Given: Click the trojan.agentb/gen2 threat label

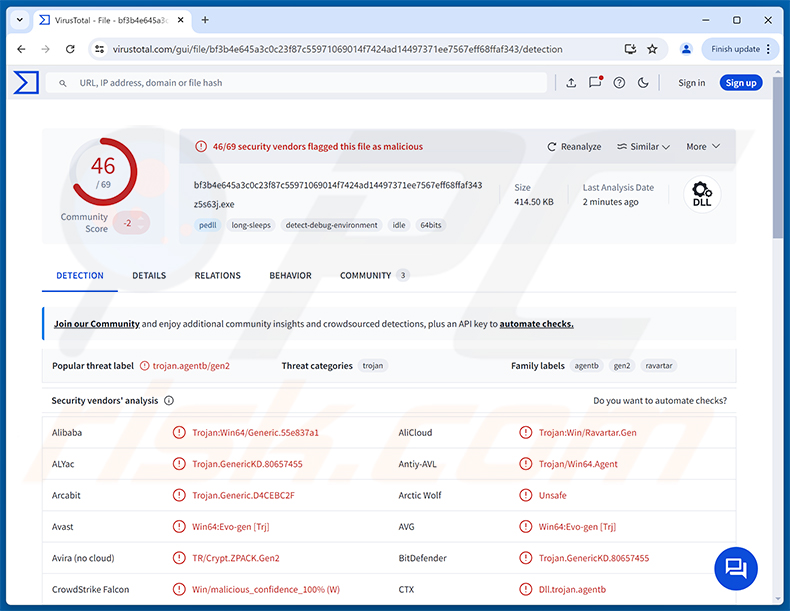Looking at the screenshot, I should pyautogui.click(x=191, y=366).
